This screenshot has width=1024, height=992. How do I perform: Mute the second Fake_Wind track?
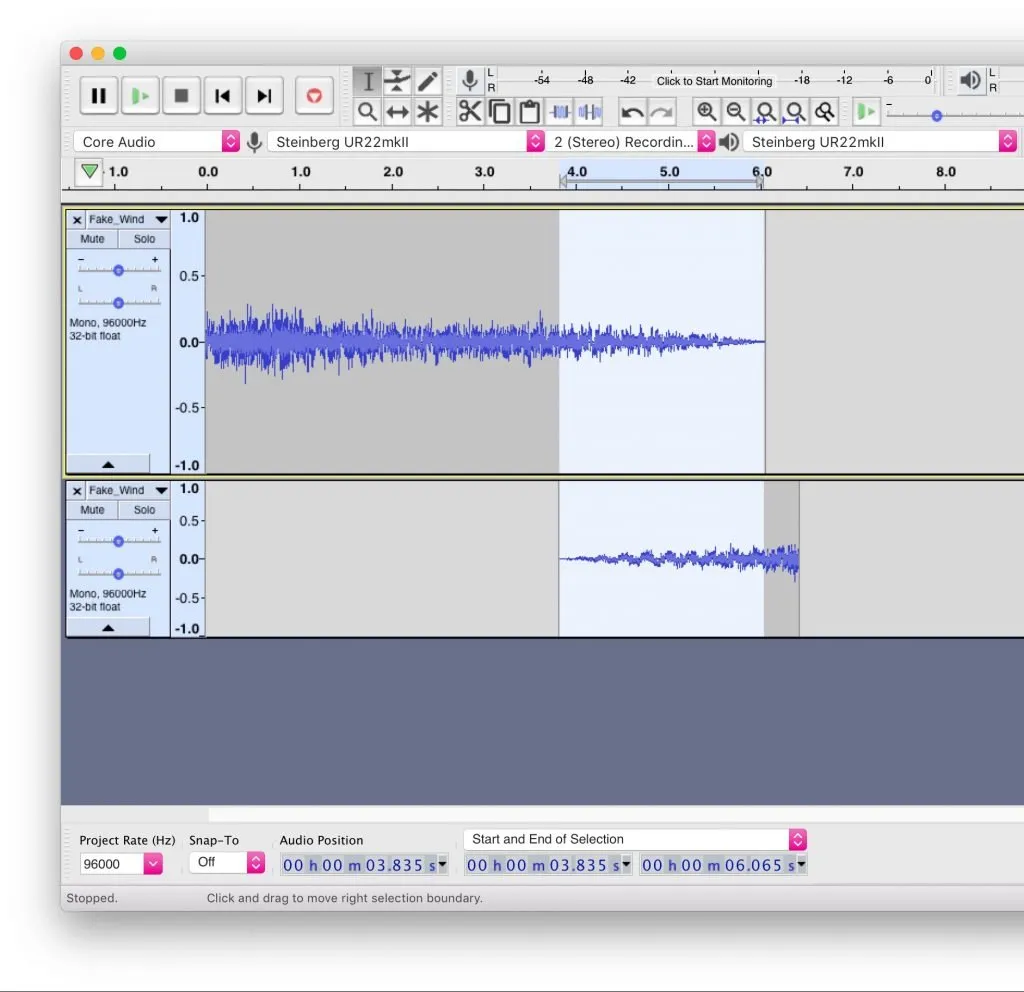point(92,510)
